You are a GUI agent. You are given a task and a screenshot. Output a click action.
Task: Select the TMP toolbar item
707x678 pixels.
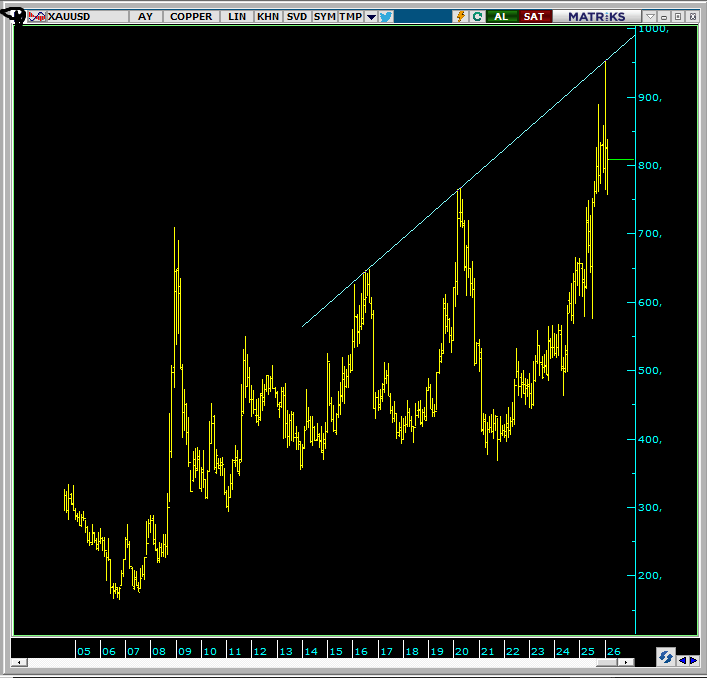tap(350, 17)
